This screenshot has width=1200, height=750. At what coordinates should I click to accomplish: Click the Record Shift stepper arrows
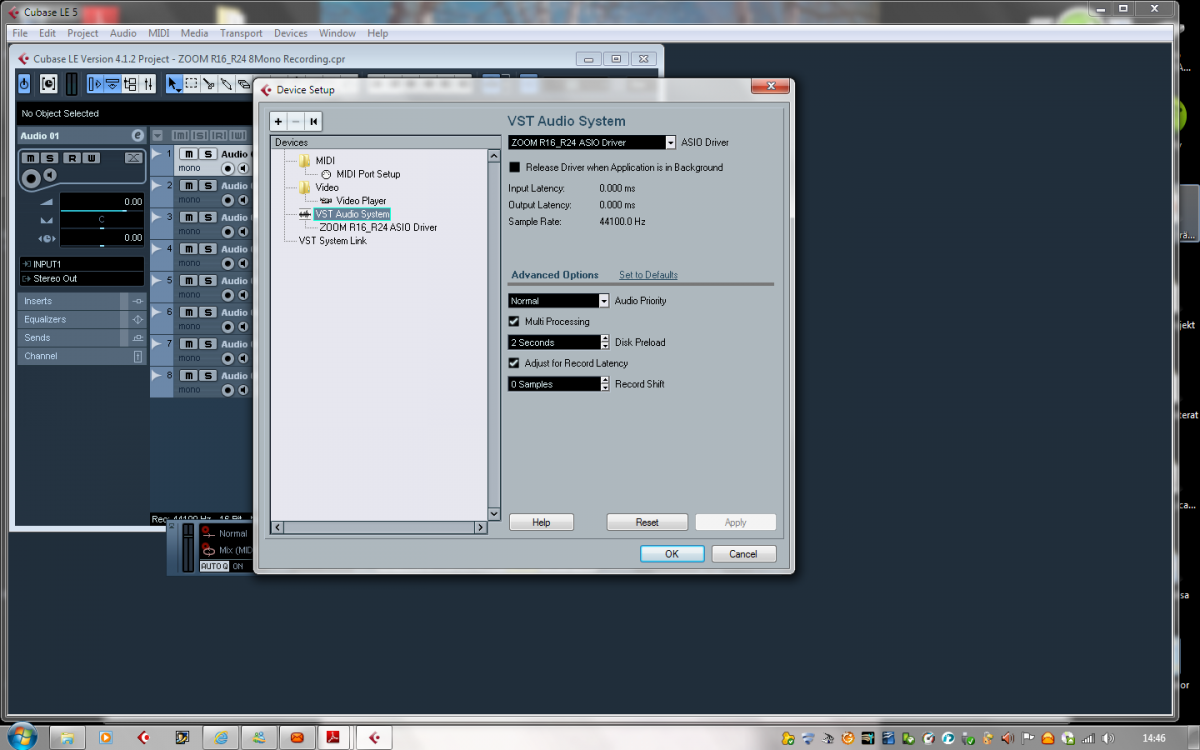(604, 384)
